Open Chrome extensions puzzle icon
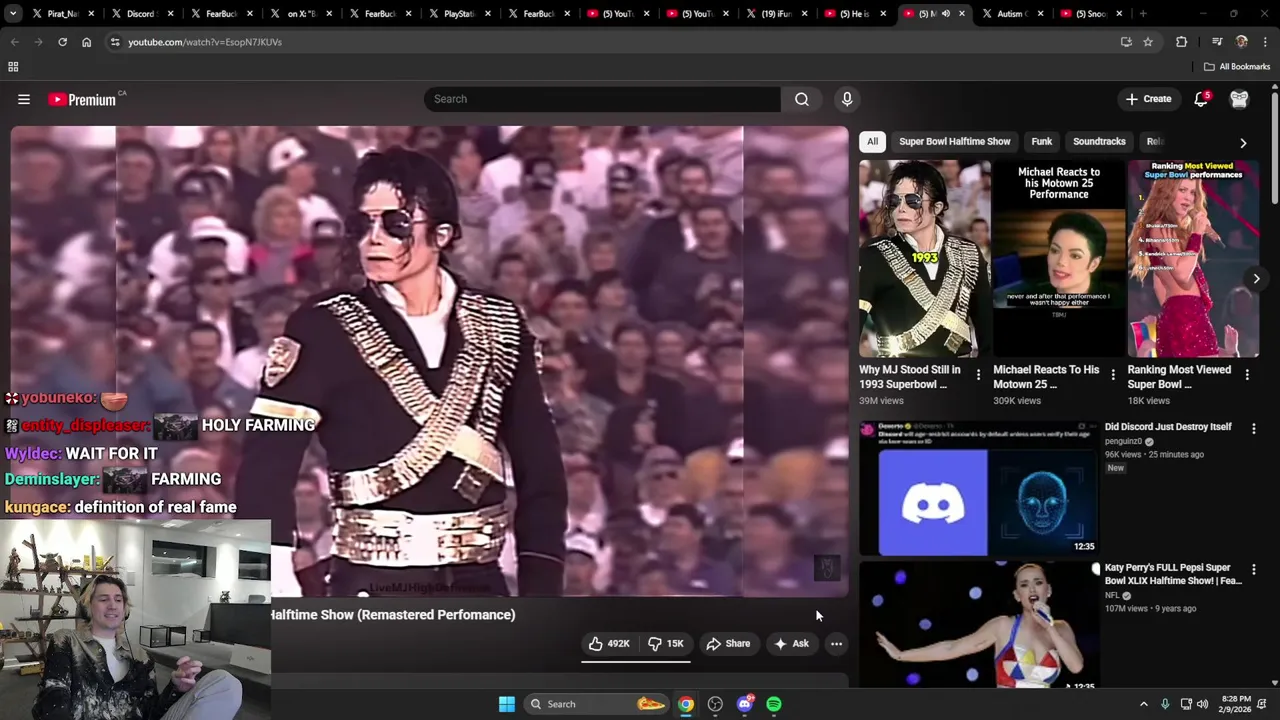1280x720 pixels. pyautogui.click(x=1181, y=42)
